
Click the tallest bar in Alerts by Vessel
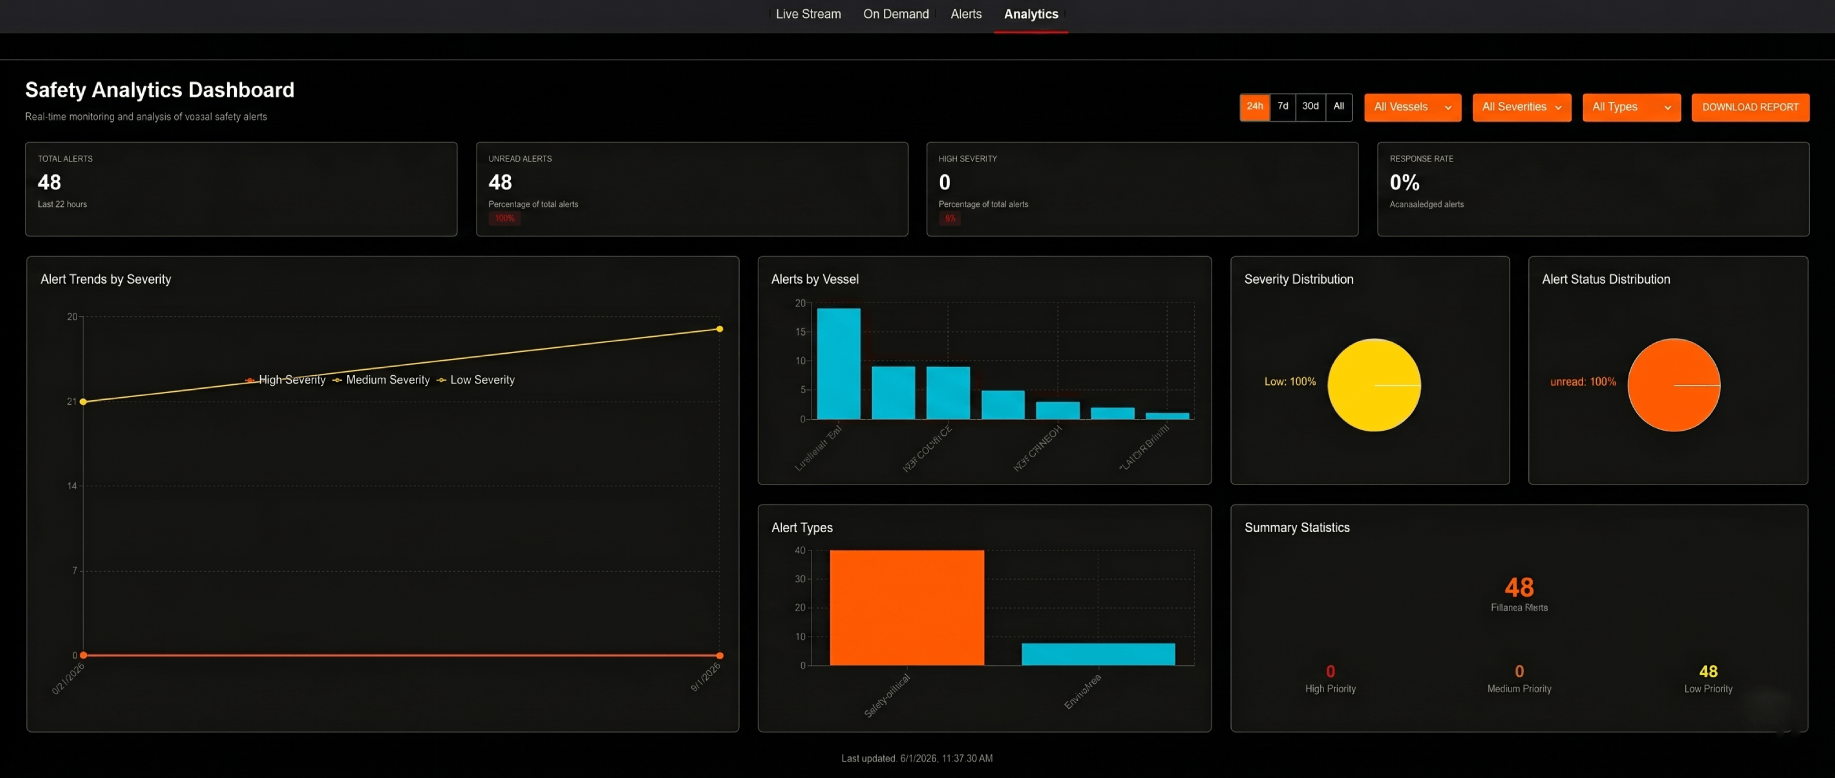[838, 363]
